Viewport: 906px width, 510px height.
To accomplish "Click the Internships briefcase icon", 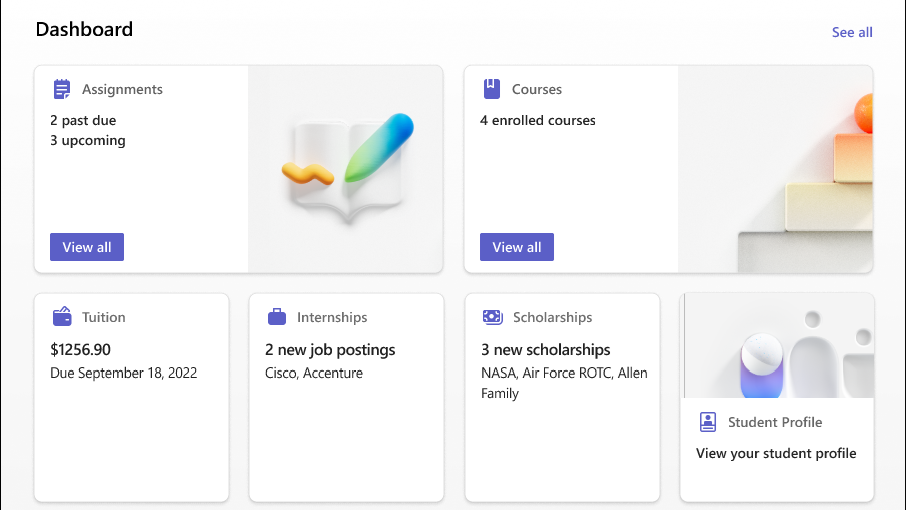I will (277, 317).
